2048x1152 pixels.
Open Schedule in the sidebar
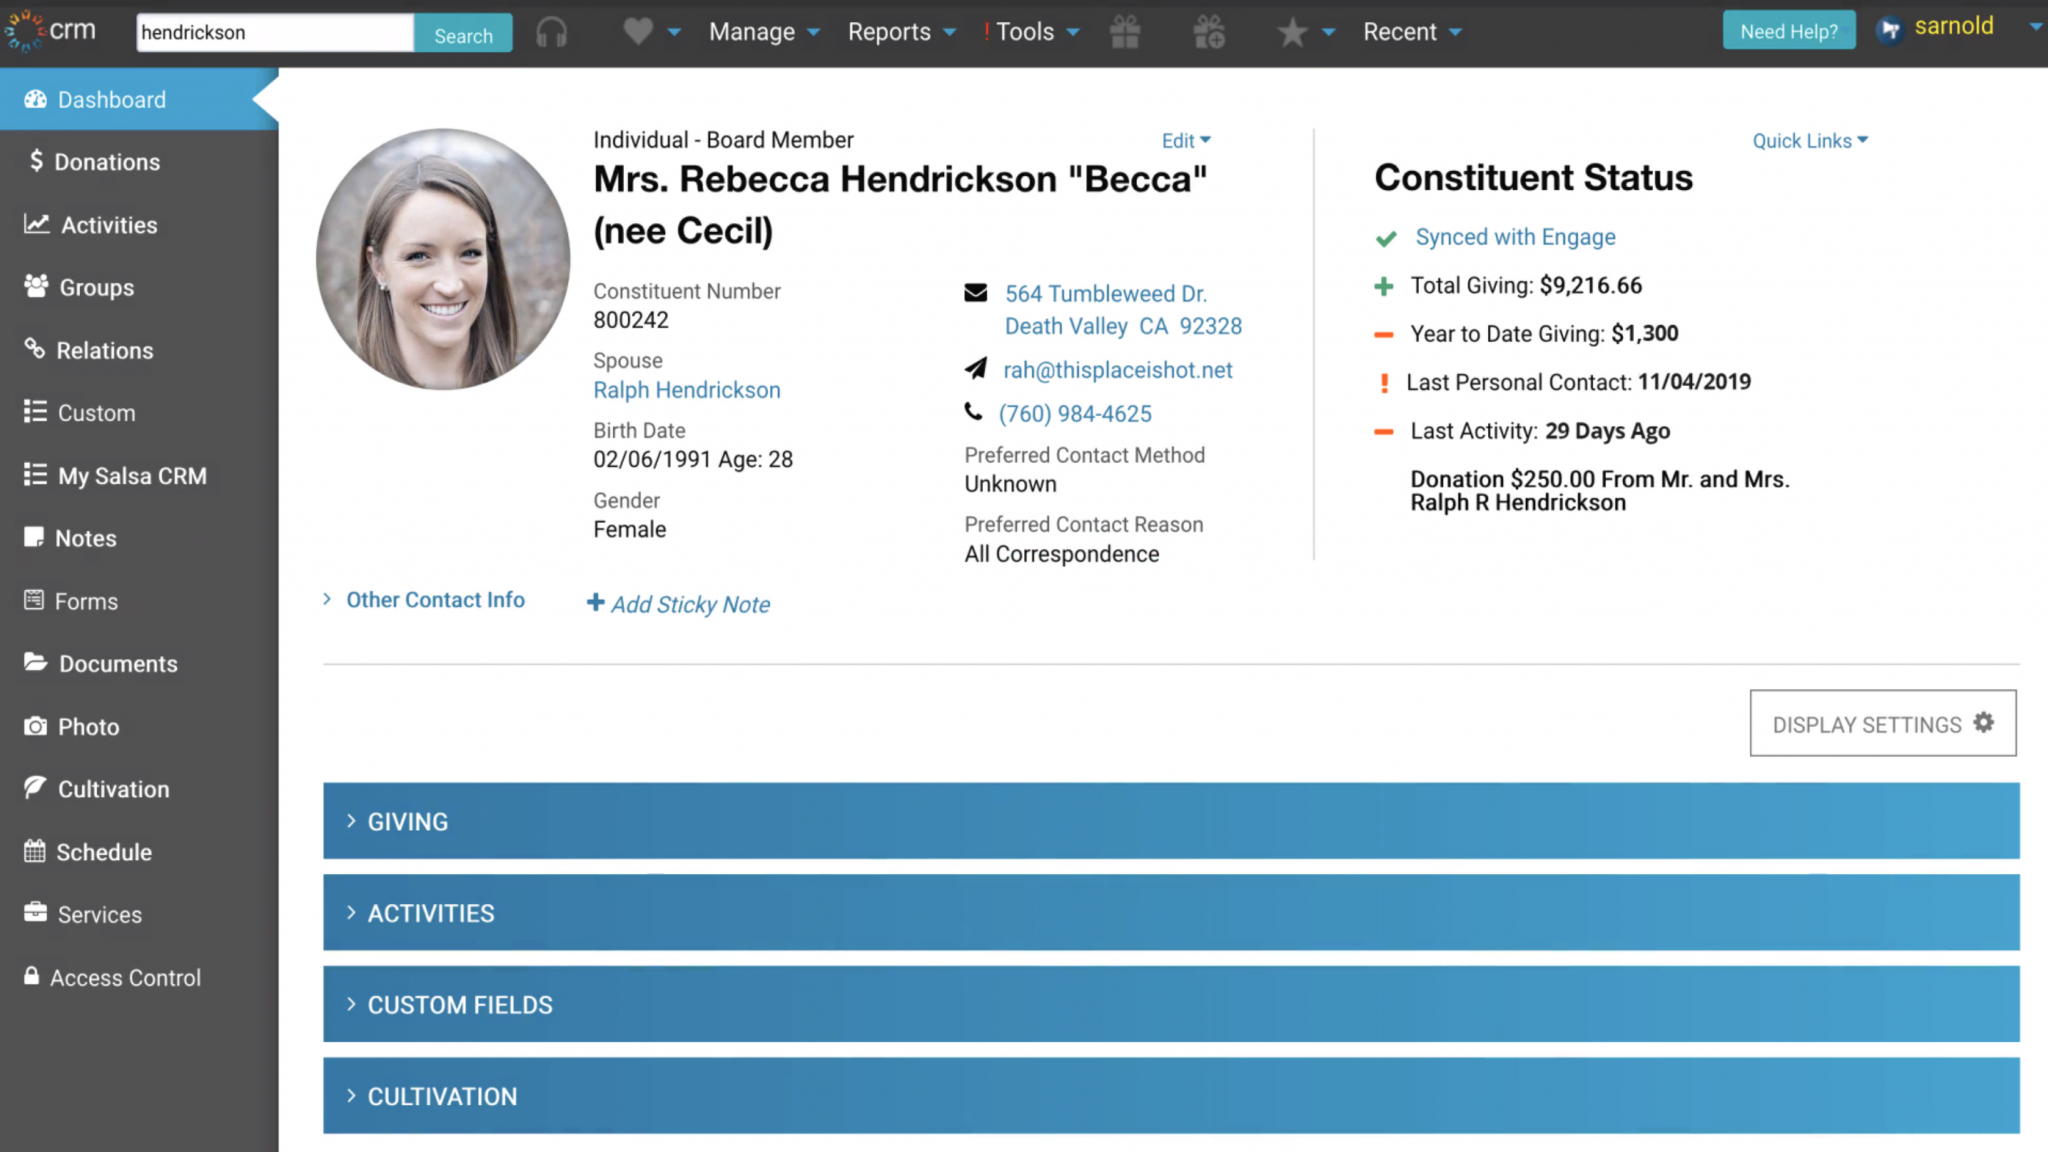coord(139,852)
